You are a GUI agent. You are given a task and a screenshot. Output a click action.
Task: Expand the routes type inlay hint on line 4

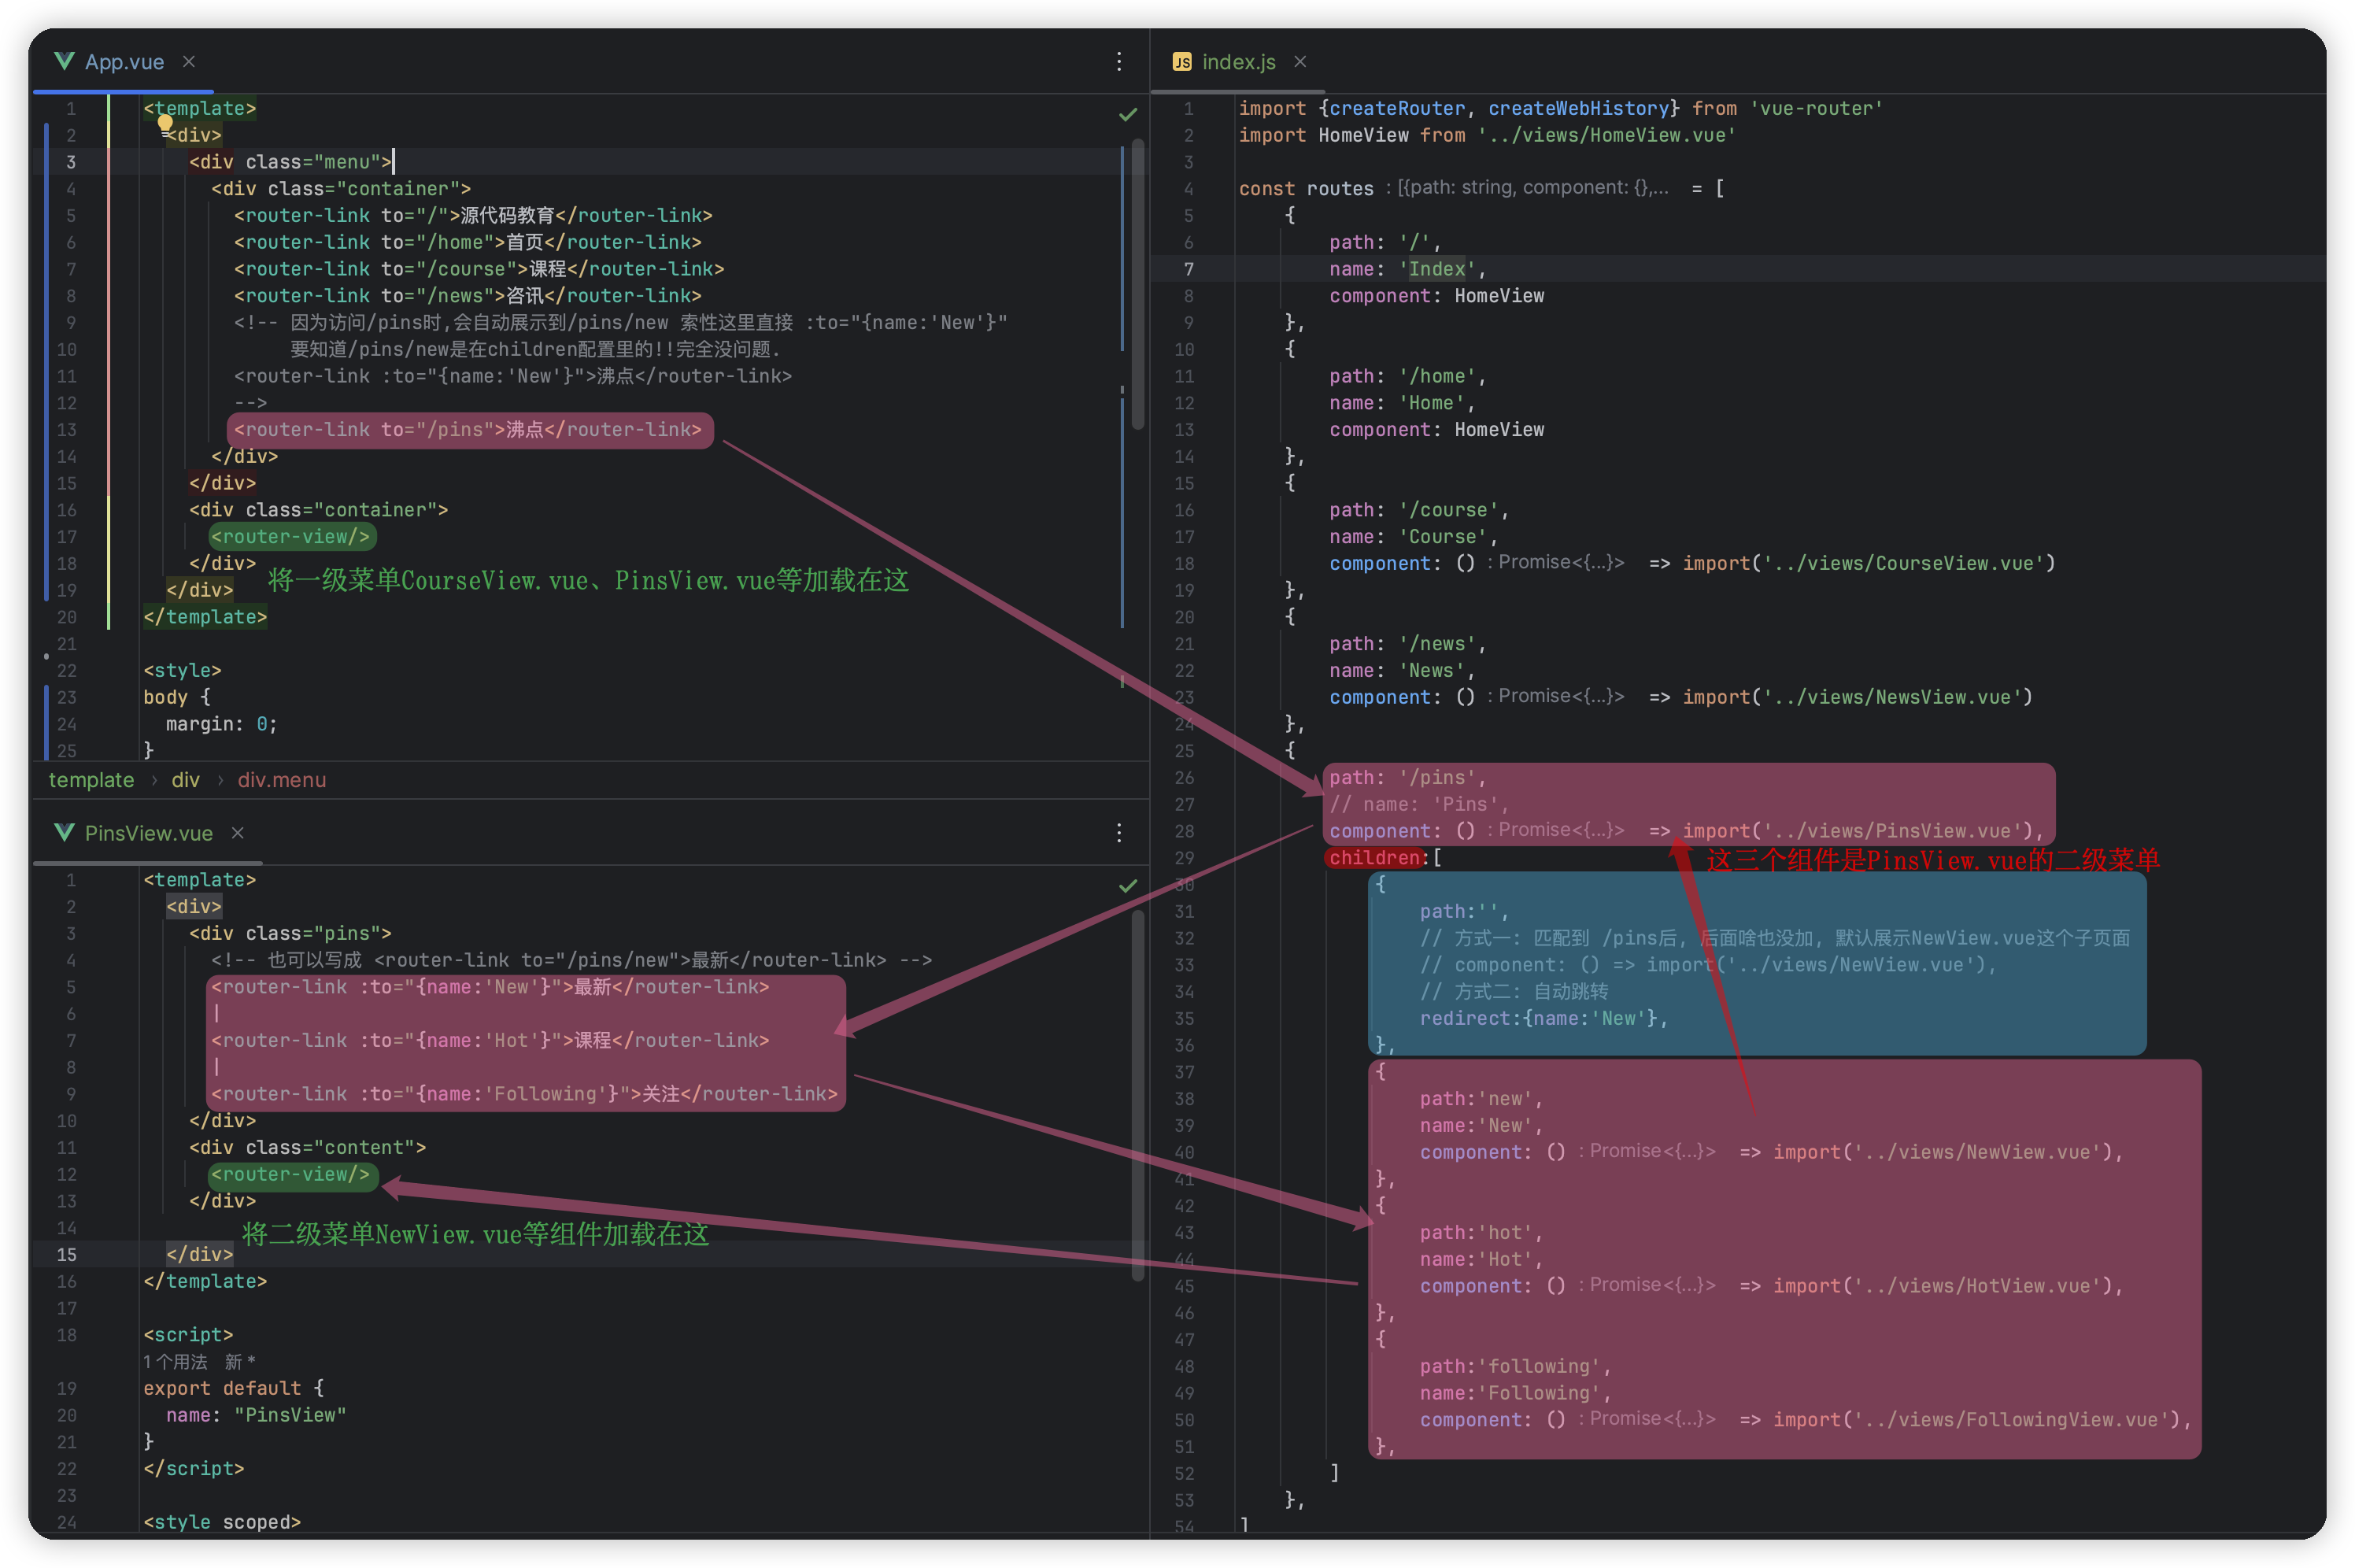click(x=1531, y=188)
